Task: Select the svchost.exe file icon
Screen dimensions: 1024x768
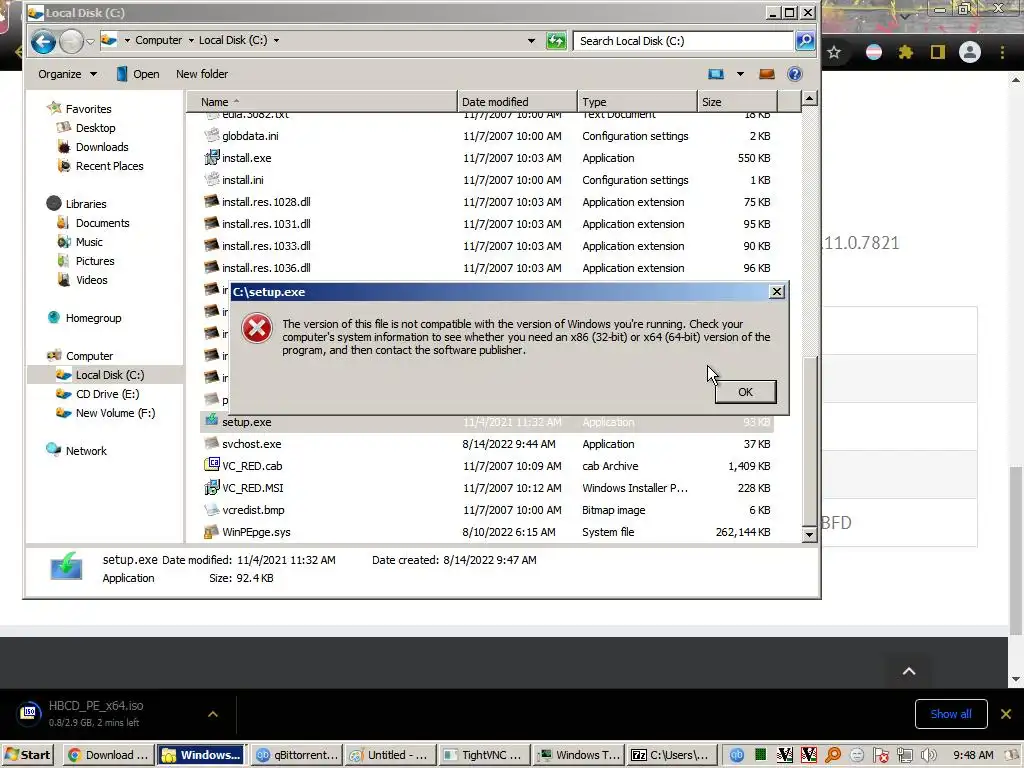Action: (x=211, y=443)
